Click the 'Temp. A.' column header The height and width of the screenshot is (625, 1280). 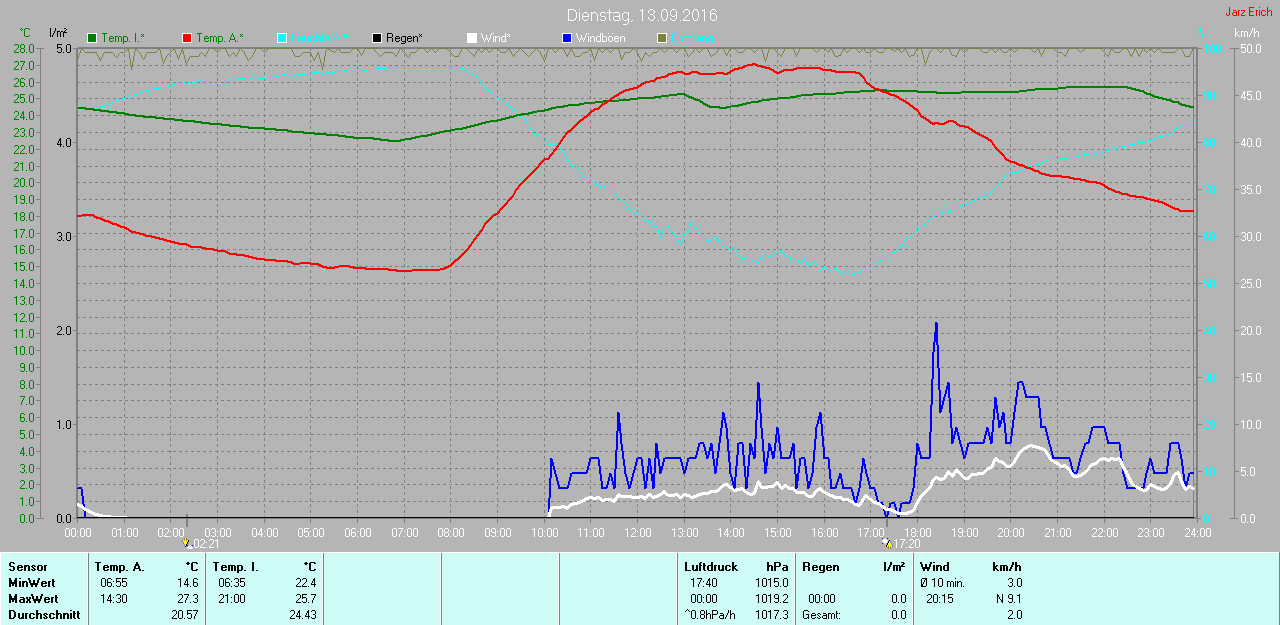[x=120, y=567]
